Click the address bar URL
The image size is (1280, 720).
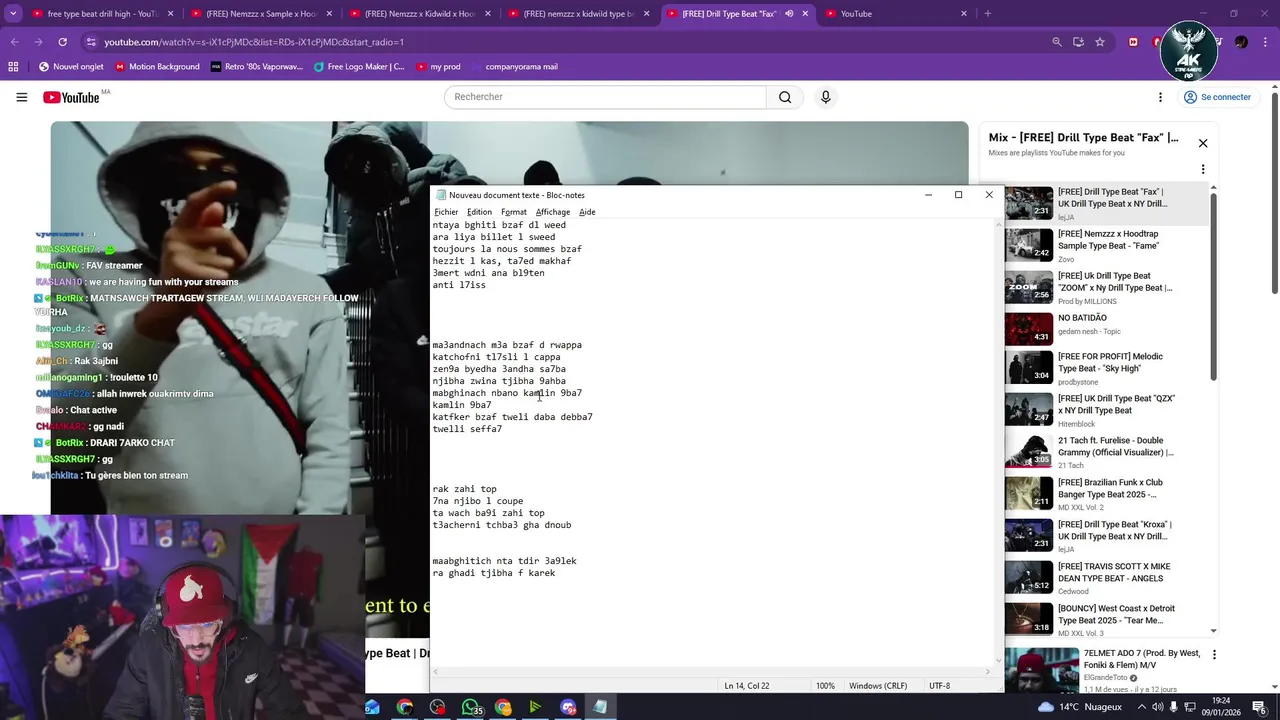254,42
